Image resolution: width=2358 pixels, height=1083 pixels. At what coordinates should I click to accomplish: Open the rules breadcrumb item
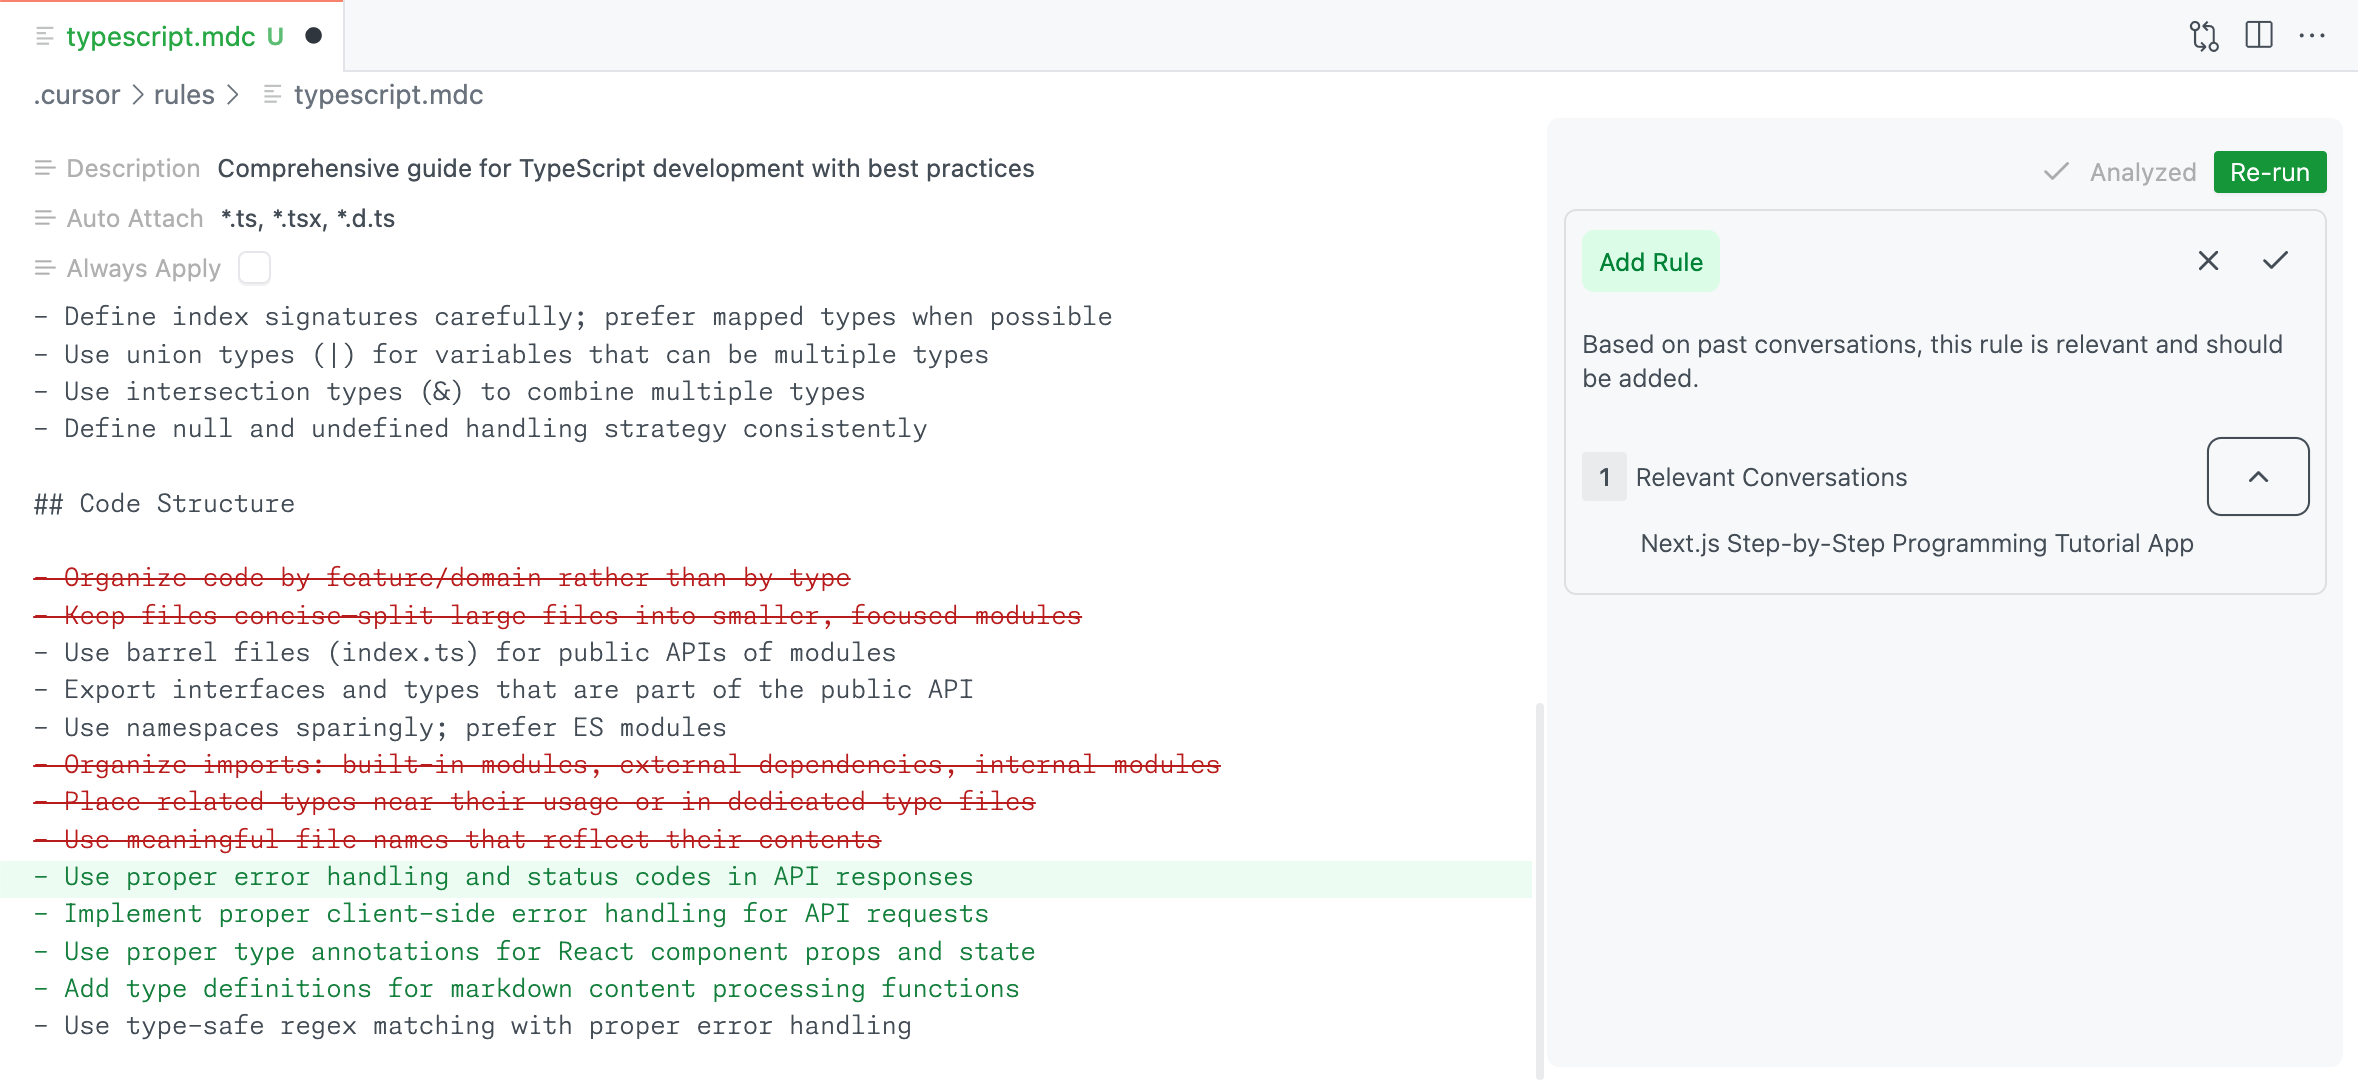[x=184, y=95]
